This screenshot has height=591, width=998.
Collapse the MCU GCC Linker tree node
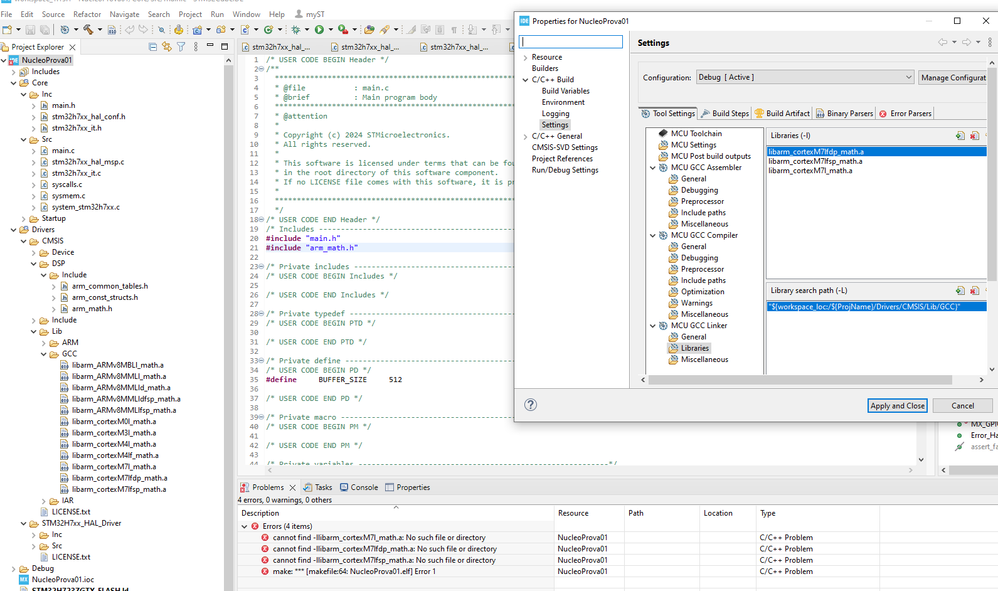pyautogui.click(x=651, y=325)
